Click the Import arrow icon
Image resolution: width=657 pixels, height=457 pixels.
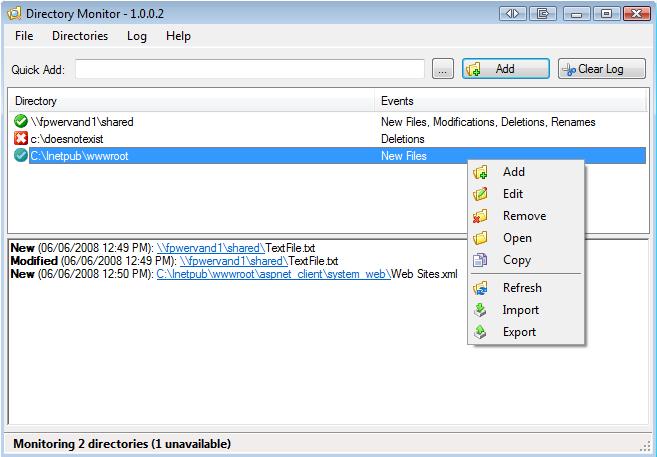pyautogui.click(x=480, y=310)
